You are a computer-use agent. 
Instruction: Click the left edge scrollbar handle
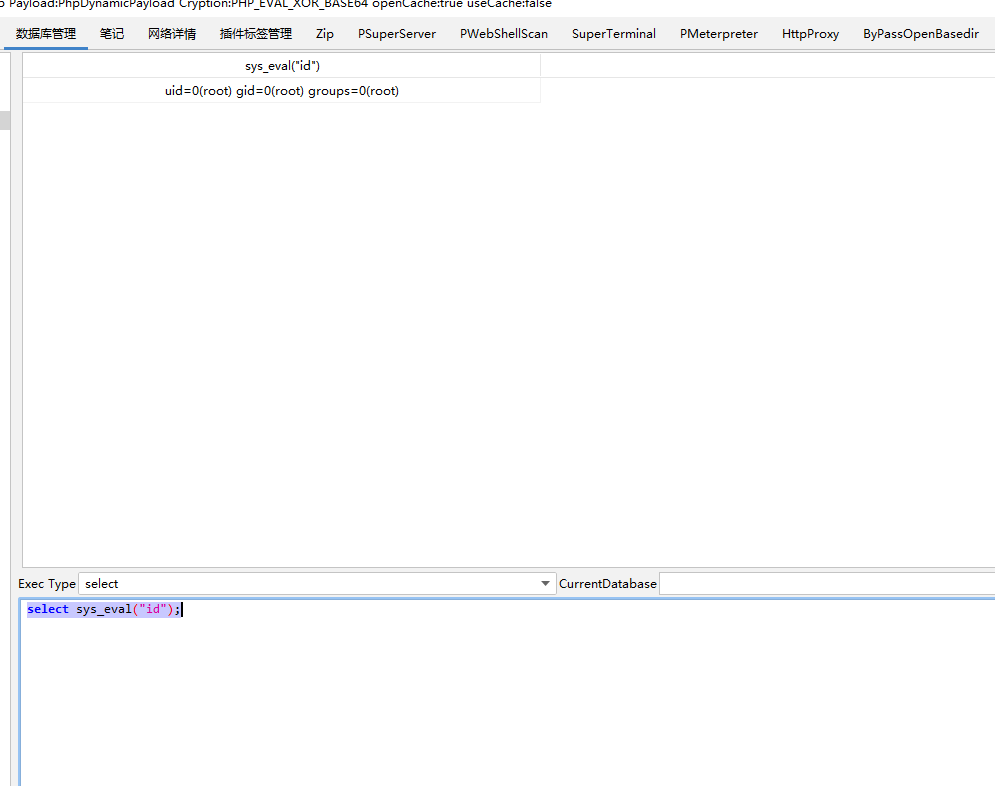pyautogui.click(x=5, y=119)
